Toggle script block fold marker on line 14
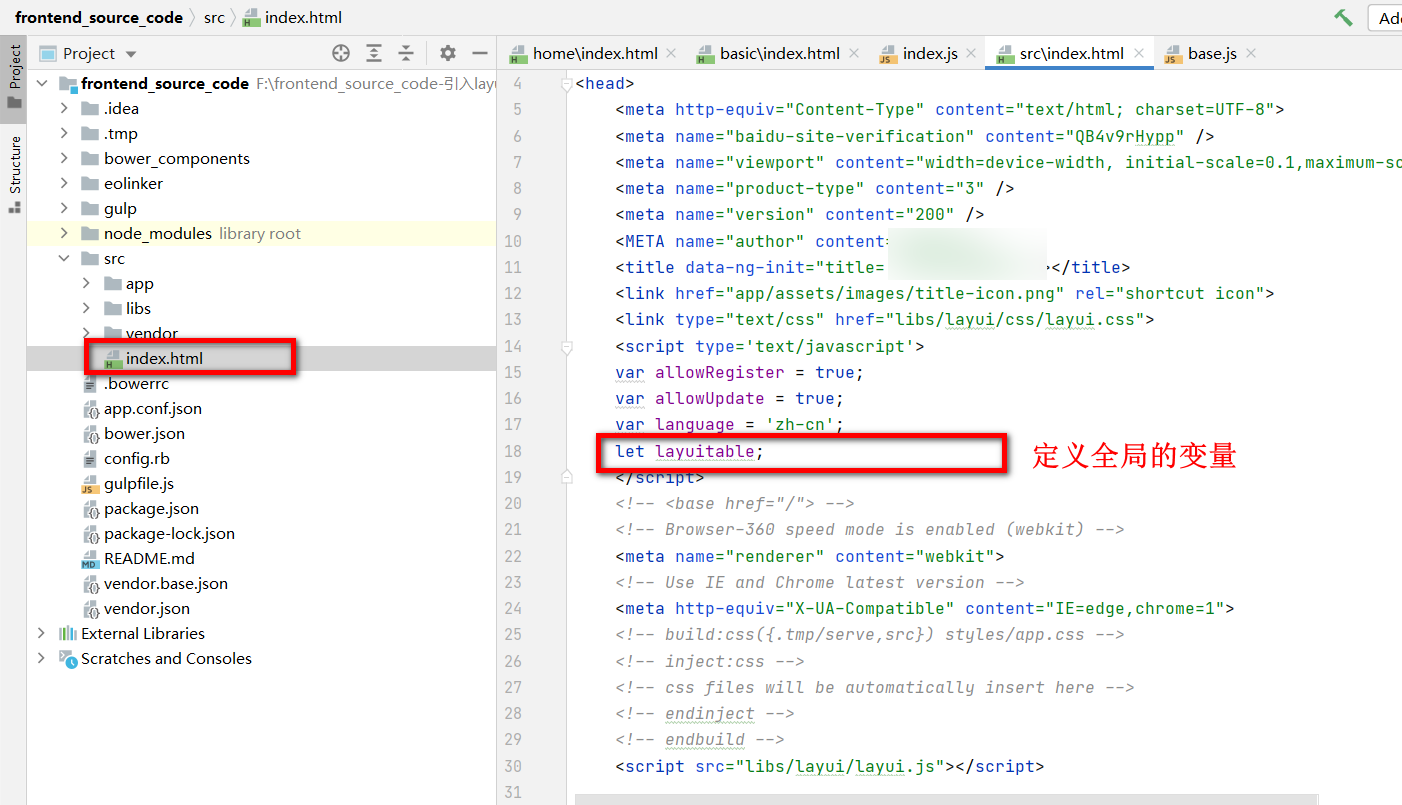 point(567,347)
